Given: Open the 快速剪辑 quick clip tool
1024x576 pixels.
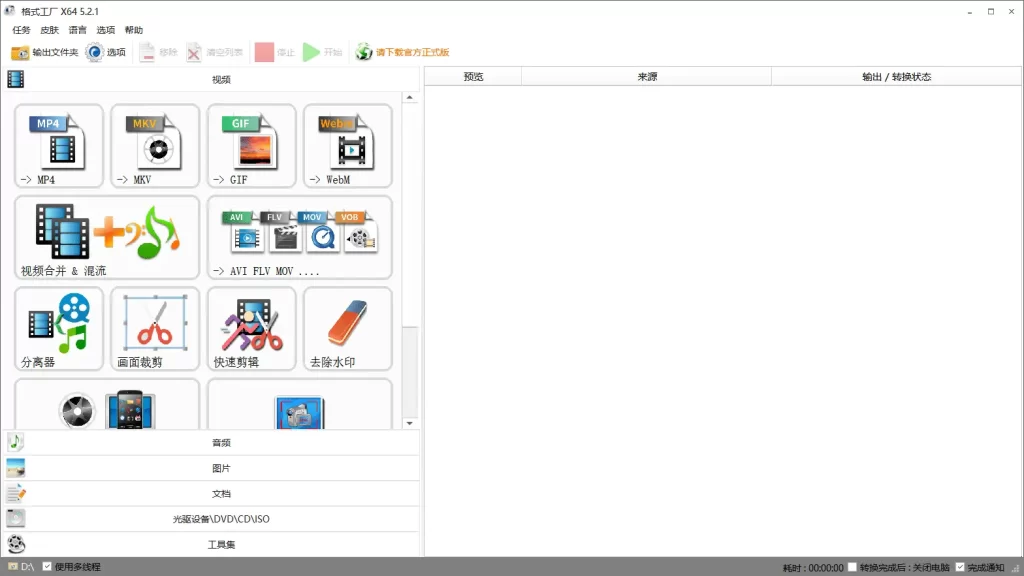Looking at the screenshot, I should tap(250, 328).
